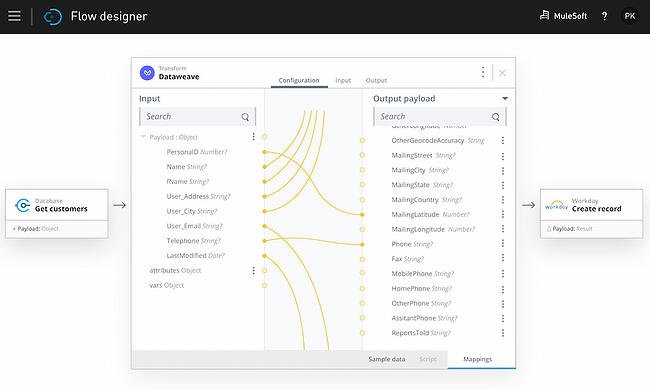Open options for MailingCity output field
Image resolution: width=650 pixels, height=390 pixels.
(x=503, y=170)
